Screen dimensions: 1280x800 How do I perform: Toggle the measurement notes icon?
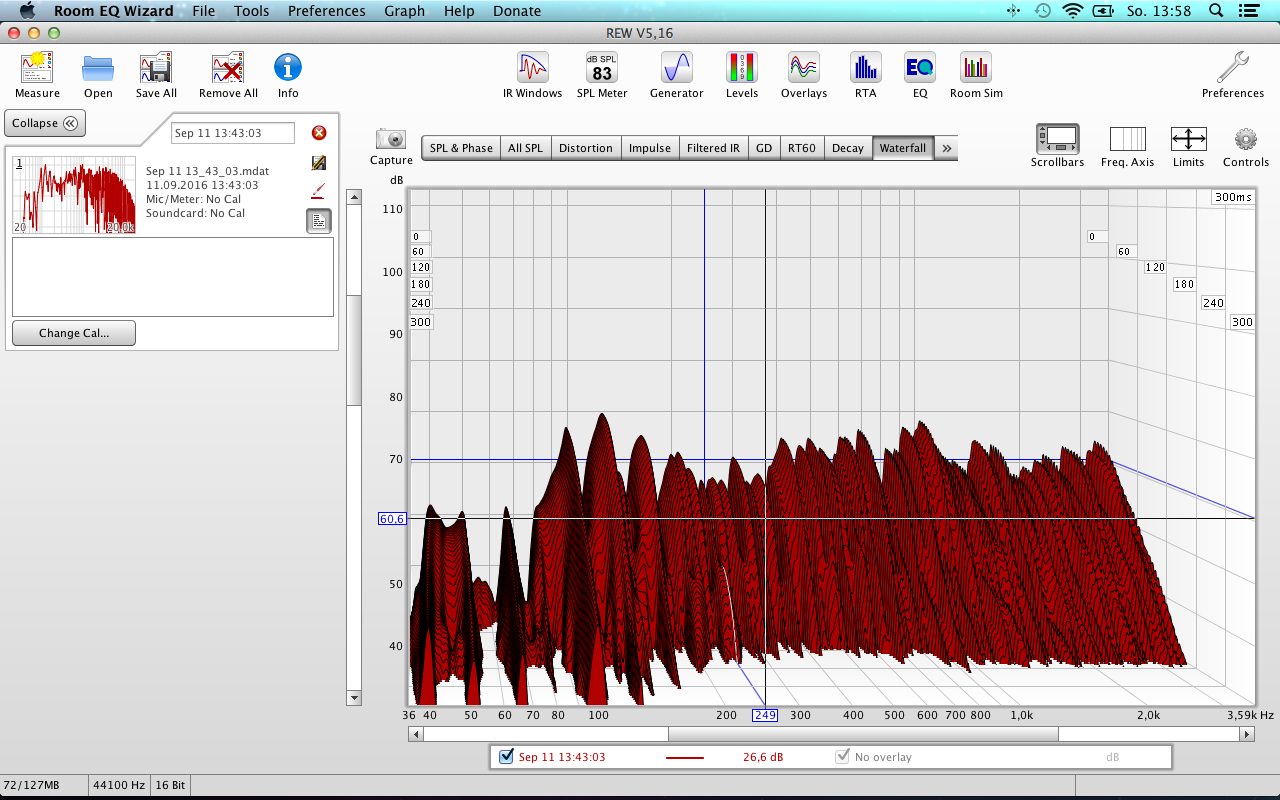click(319, 221)
